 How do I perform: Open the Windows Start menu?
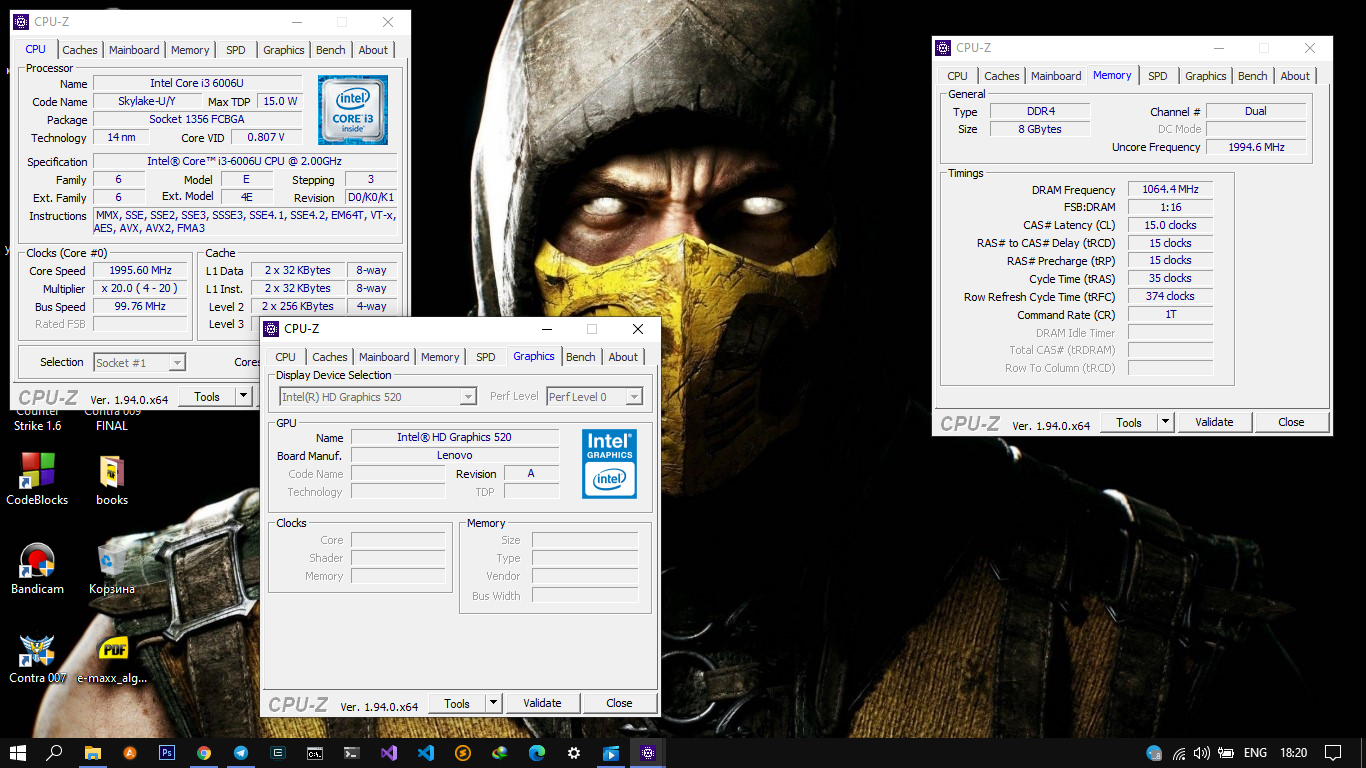click(x=18, y=753)
